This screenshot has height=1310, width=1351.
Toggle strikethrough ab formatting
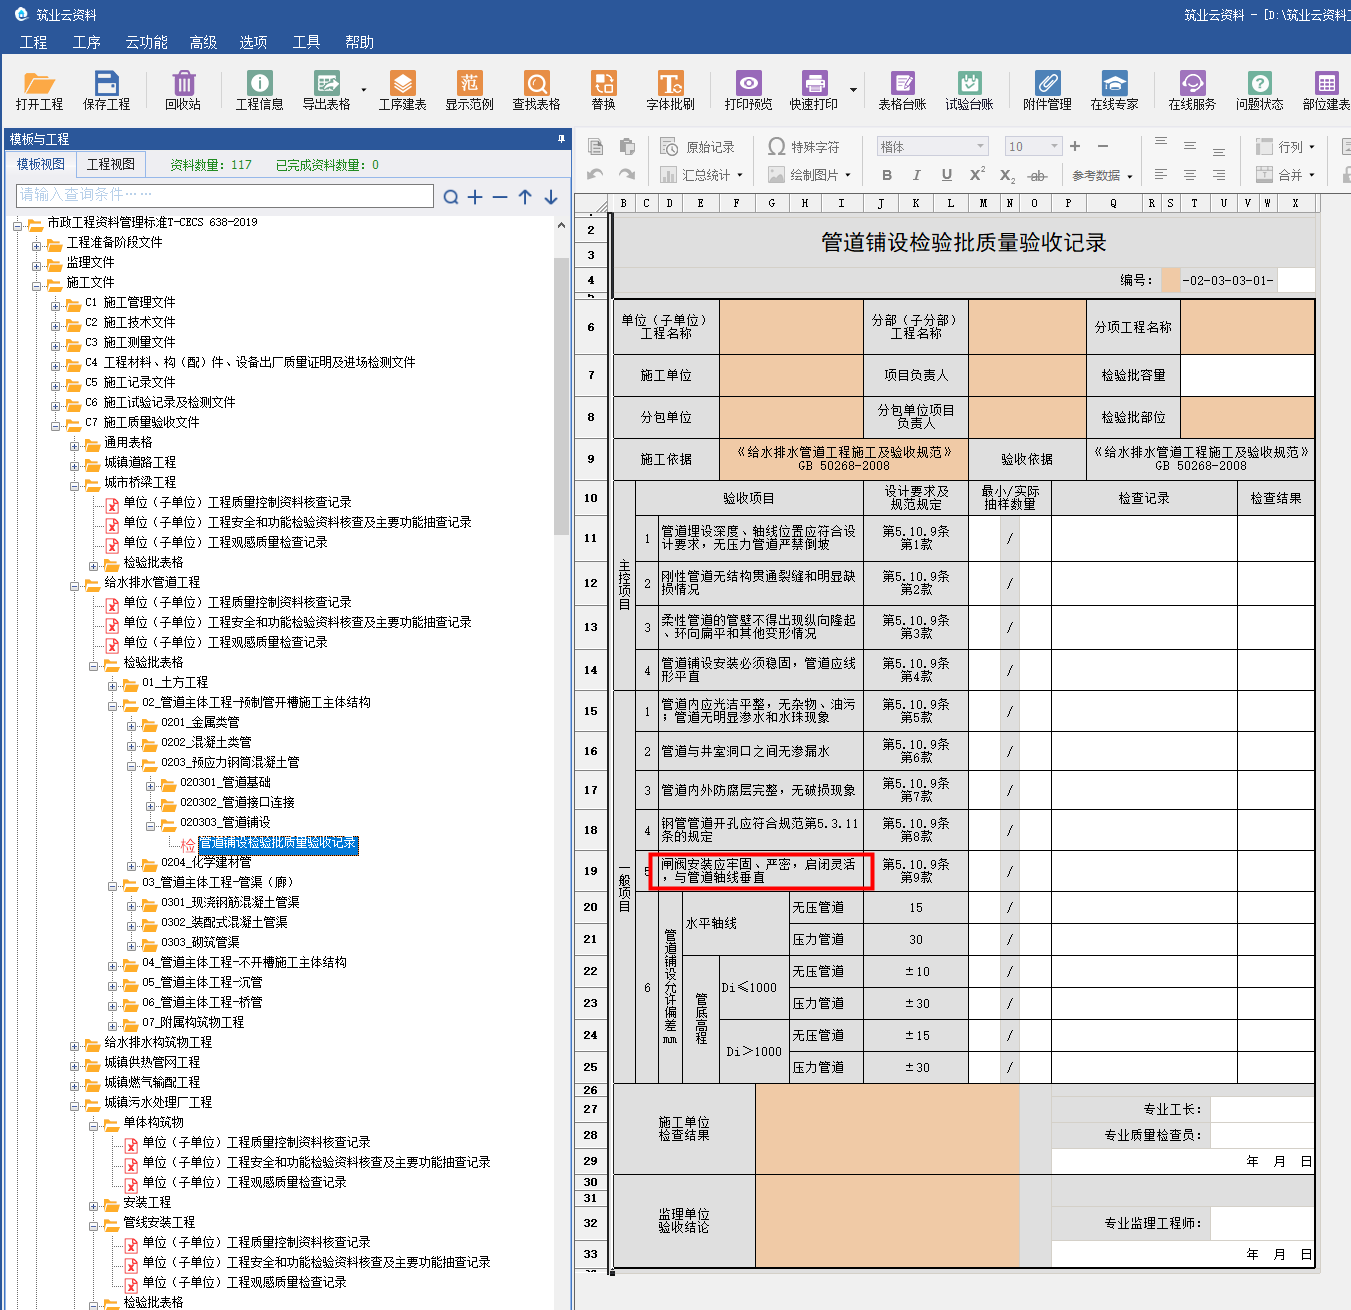click(x=1038, y=176)
